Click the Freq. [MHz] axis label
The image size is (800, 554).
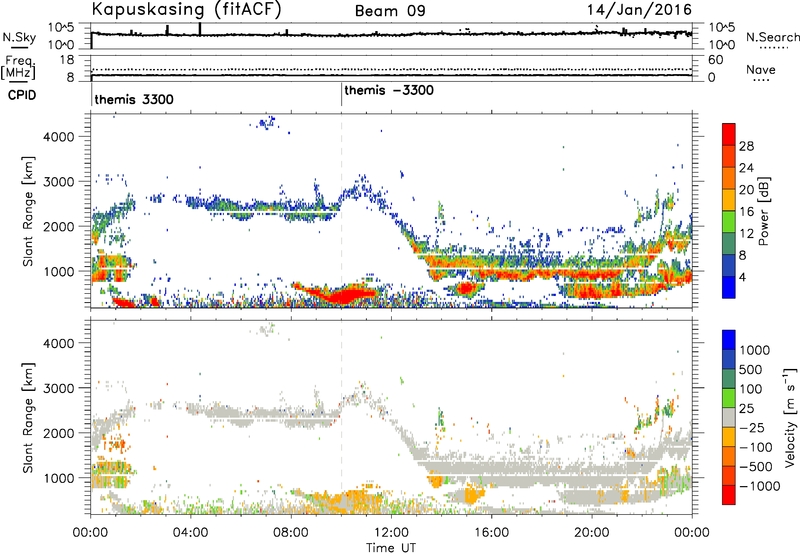pyautogui.click(x=18, y=67)
